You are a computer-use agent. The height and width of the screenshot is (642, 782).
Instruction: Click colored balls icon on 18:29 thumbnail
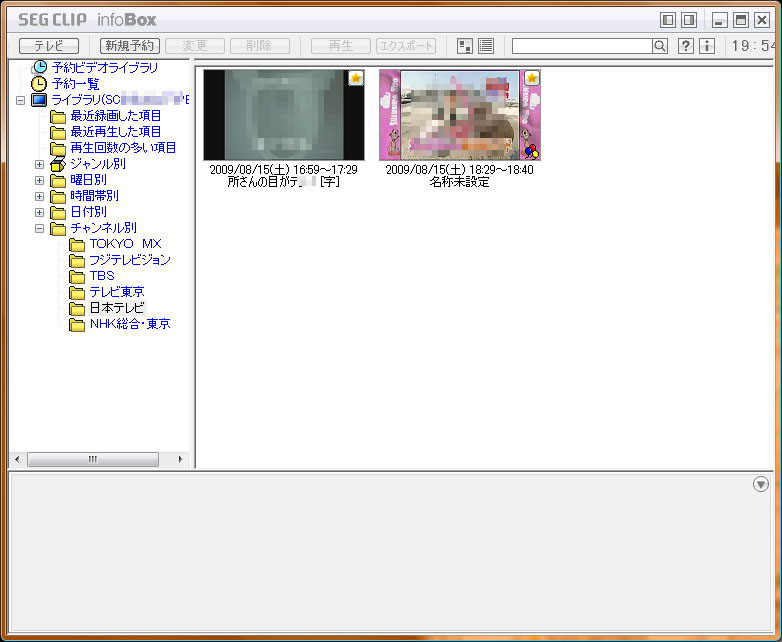click(532, 151)
